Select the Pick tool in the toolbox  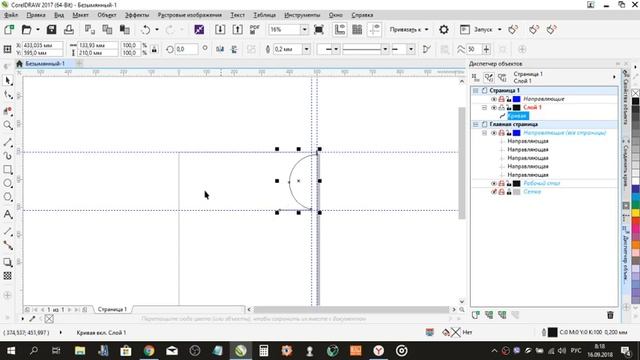(8, 81)
